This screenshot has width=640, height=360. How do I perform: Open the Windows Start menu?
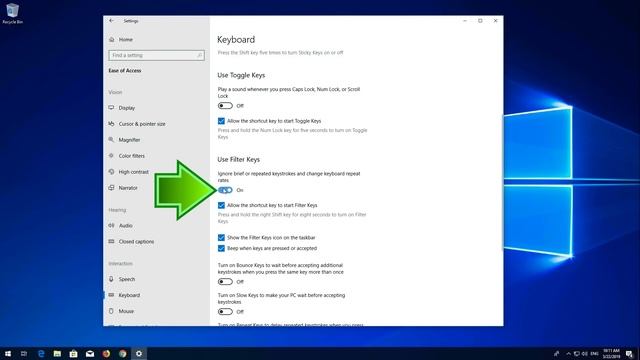(8, 353)
